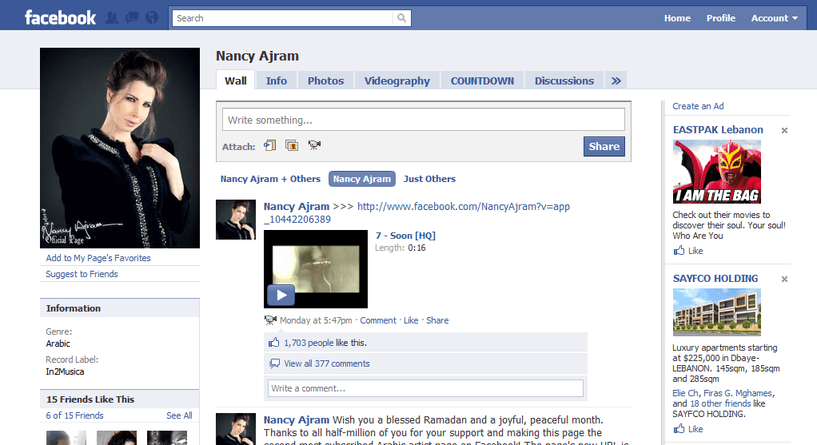
Task: Click Nancy Ajram name on Ramadan post
Action: pos(296,420)
